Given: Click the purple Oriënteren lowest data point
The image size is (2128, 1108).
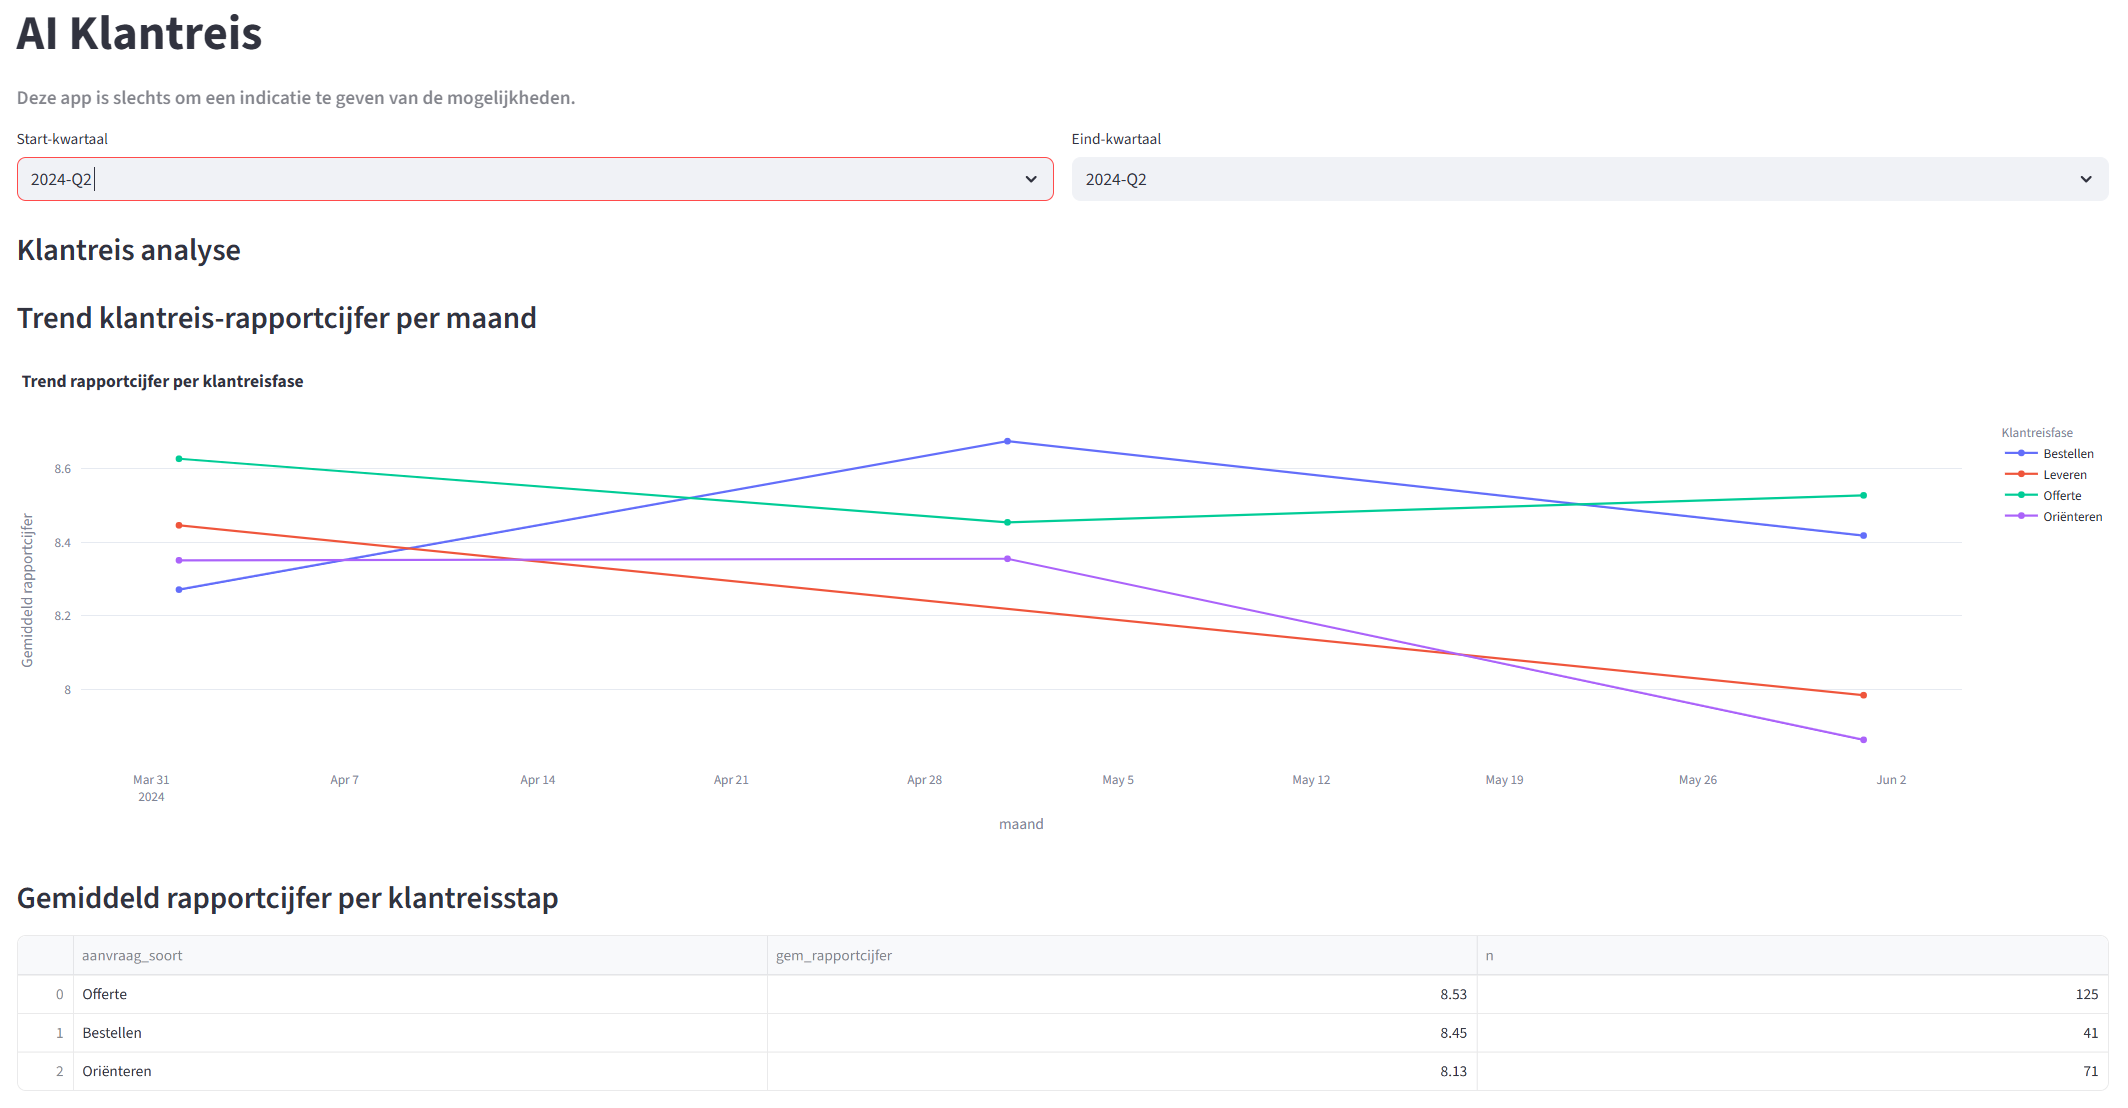Looking at the screenshot, I should (x=1863, y=740).
